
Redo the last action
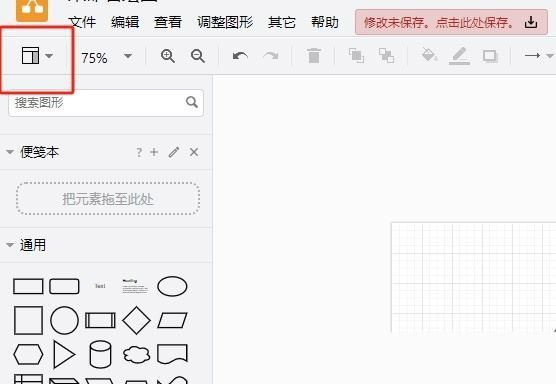tap(271, 56)
